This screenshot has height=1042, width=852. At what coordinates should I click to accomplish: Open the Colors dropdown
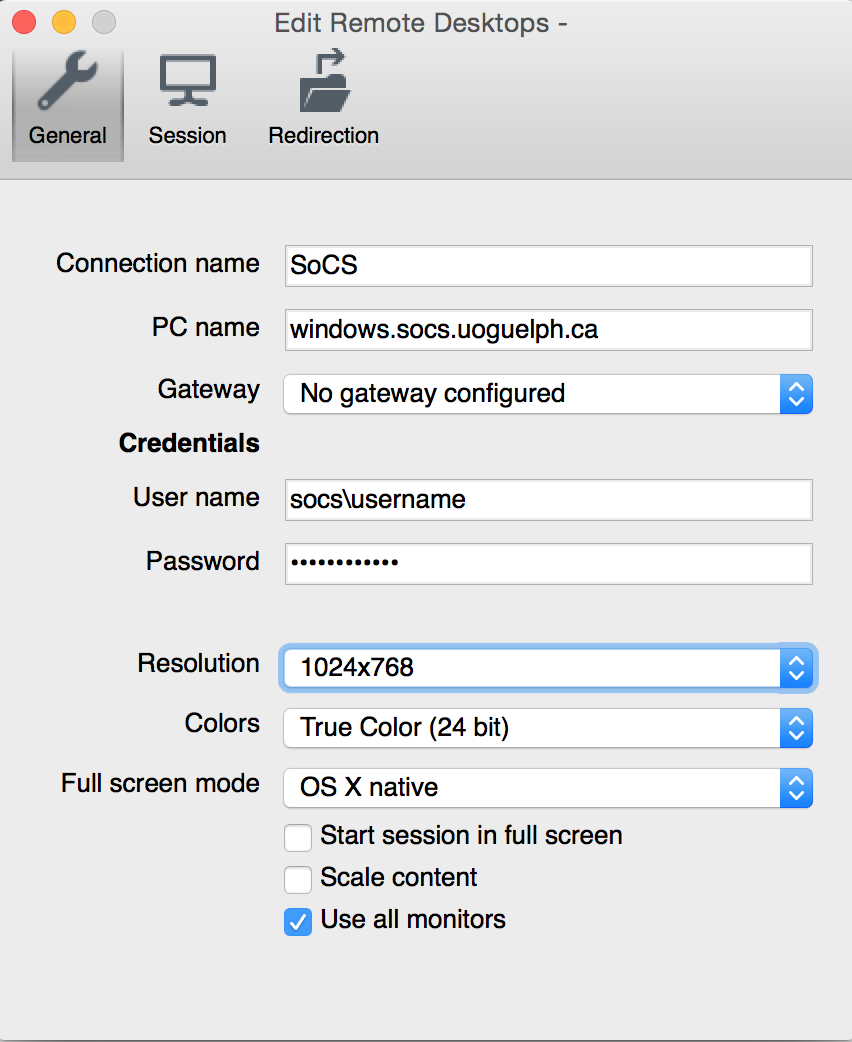(x=547, y=728)
